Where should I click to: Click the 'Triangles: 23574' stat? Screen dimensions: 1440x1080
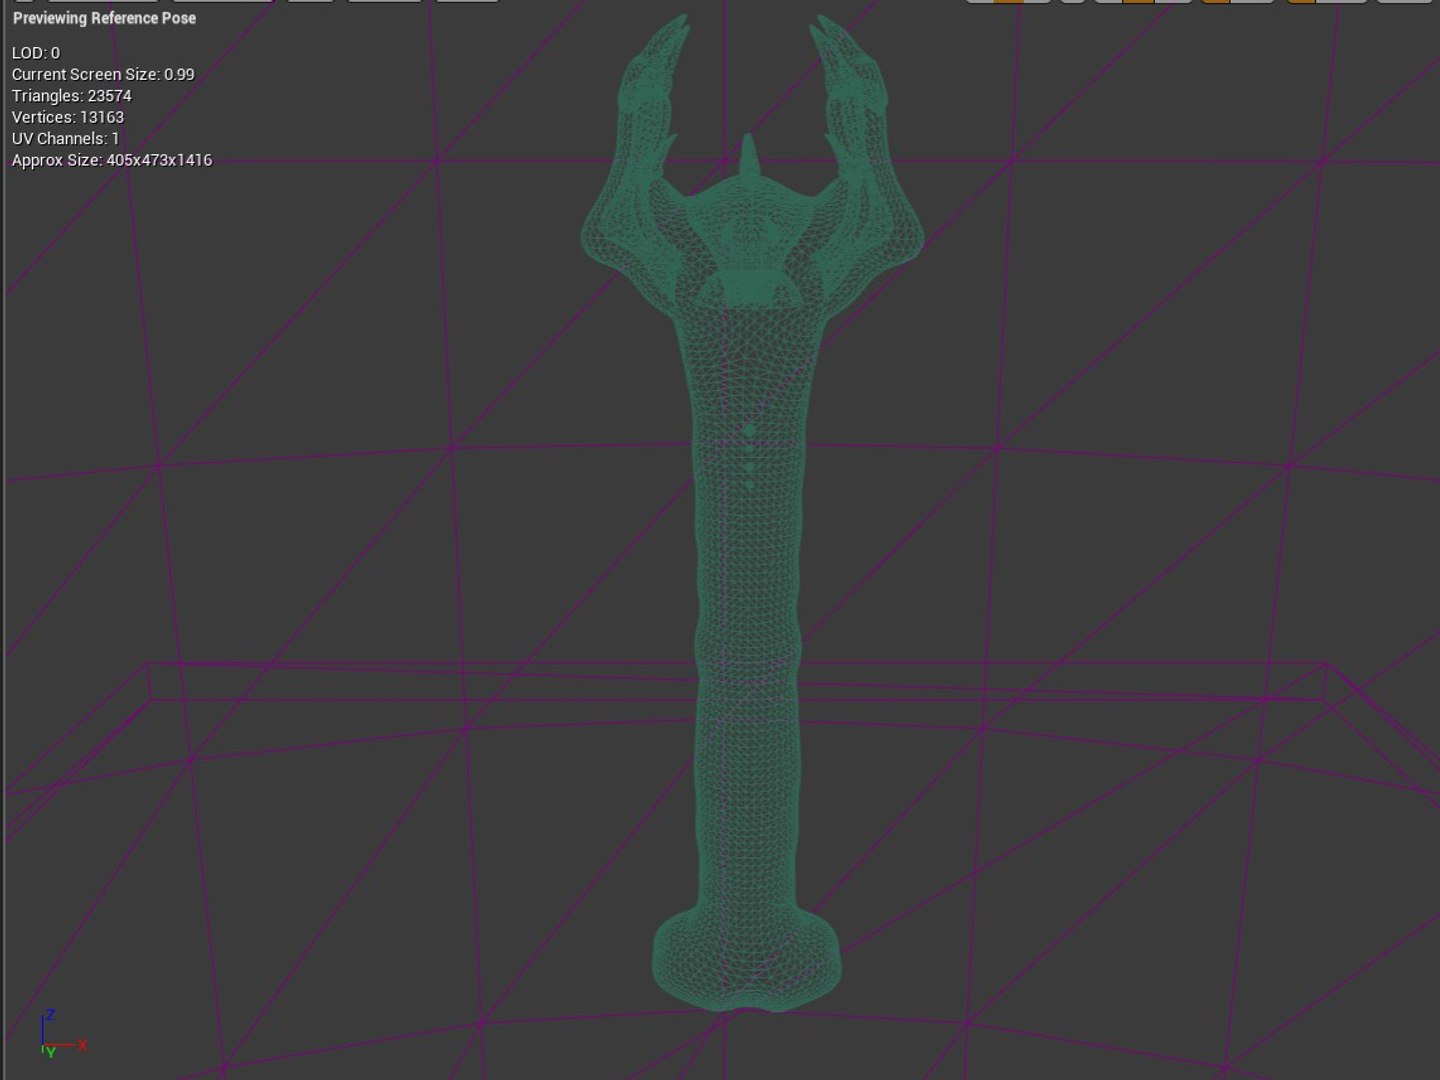click(72, 96)
